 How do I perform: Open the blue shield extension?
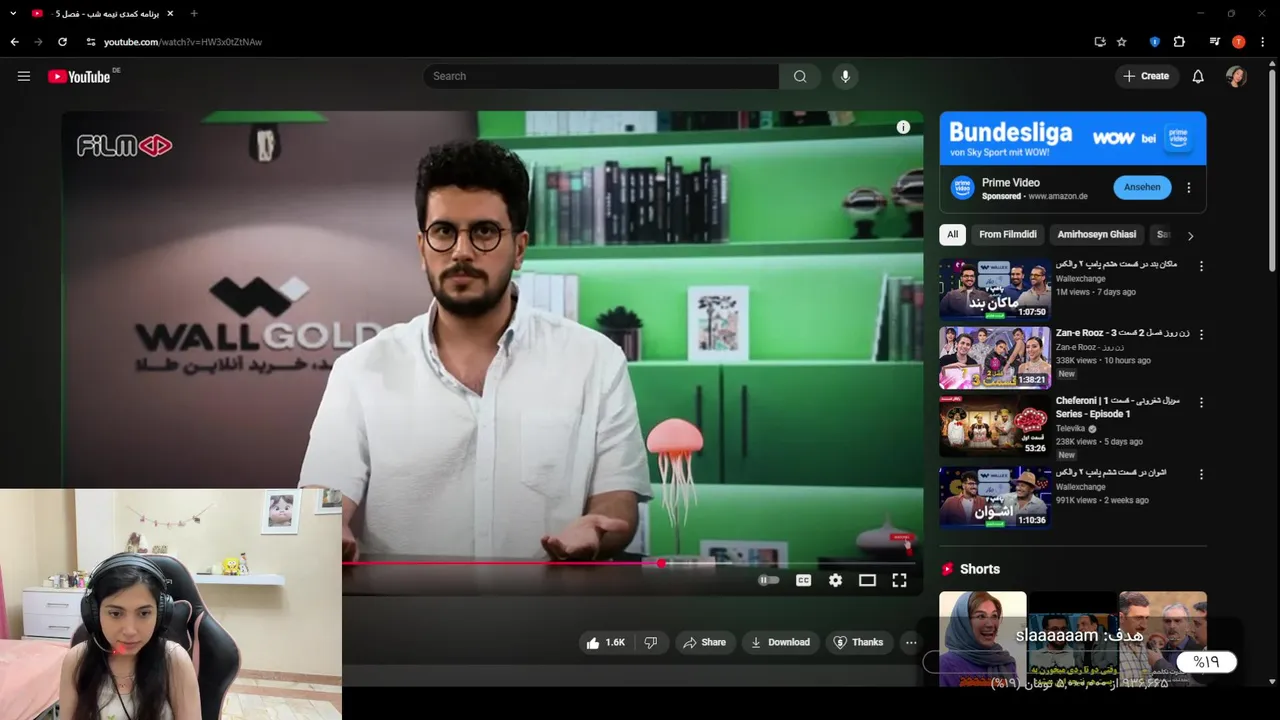tap(1155, 42)
